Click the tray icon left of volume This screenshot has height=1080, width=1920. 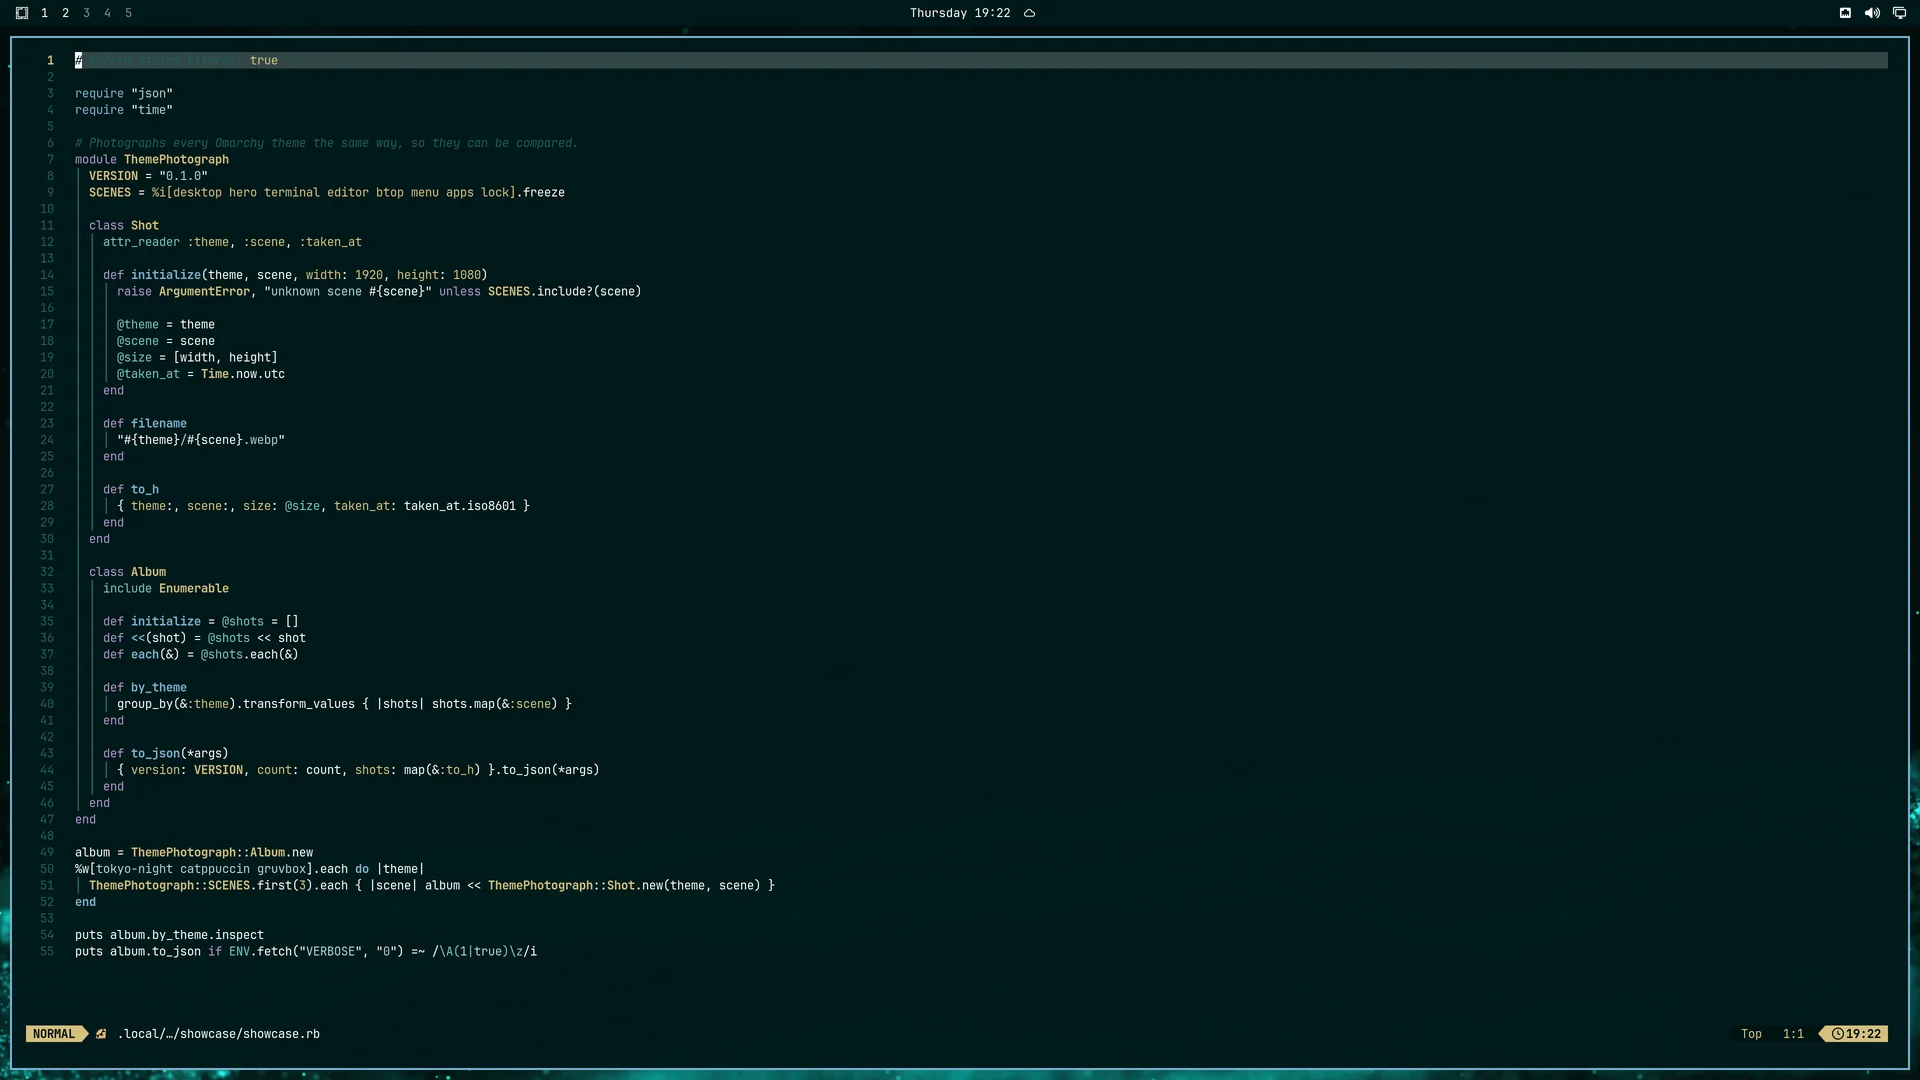pyautogui.click(x=1845, y=13)
